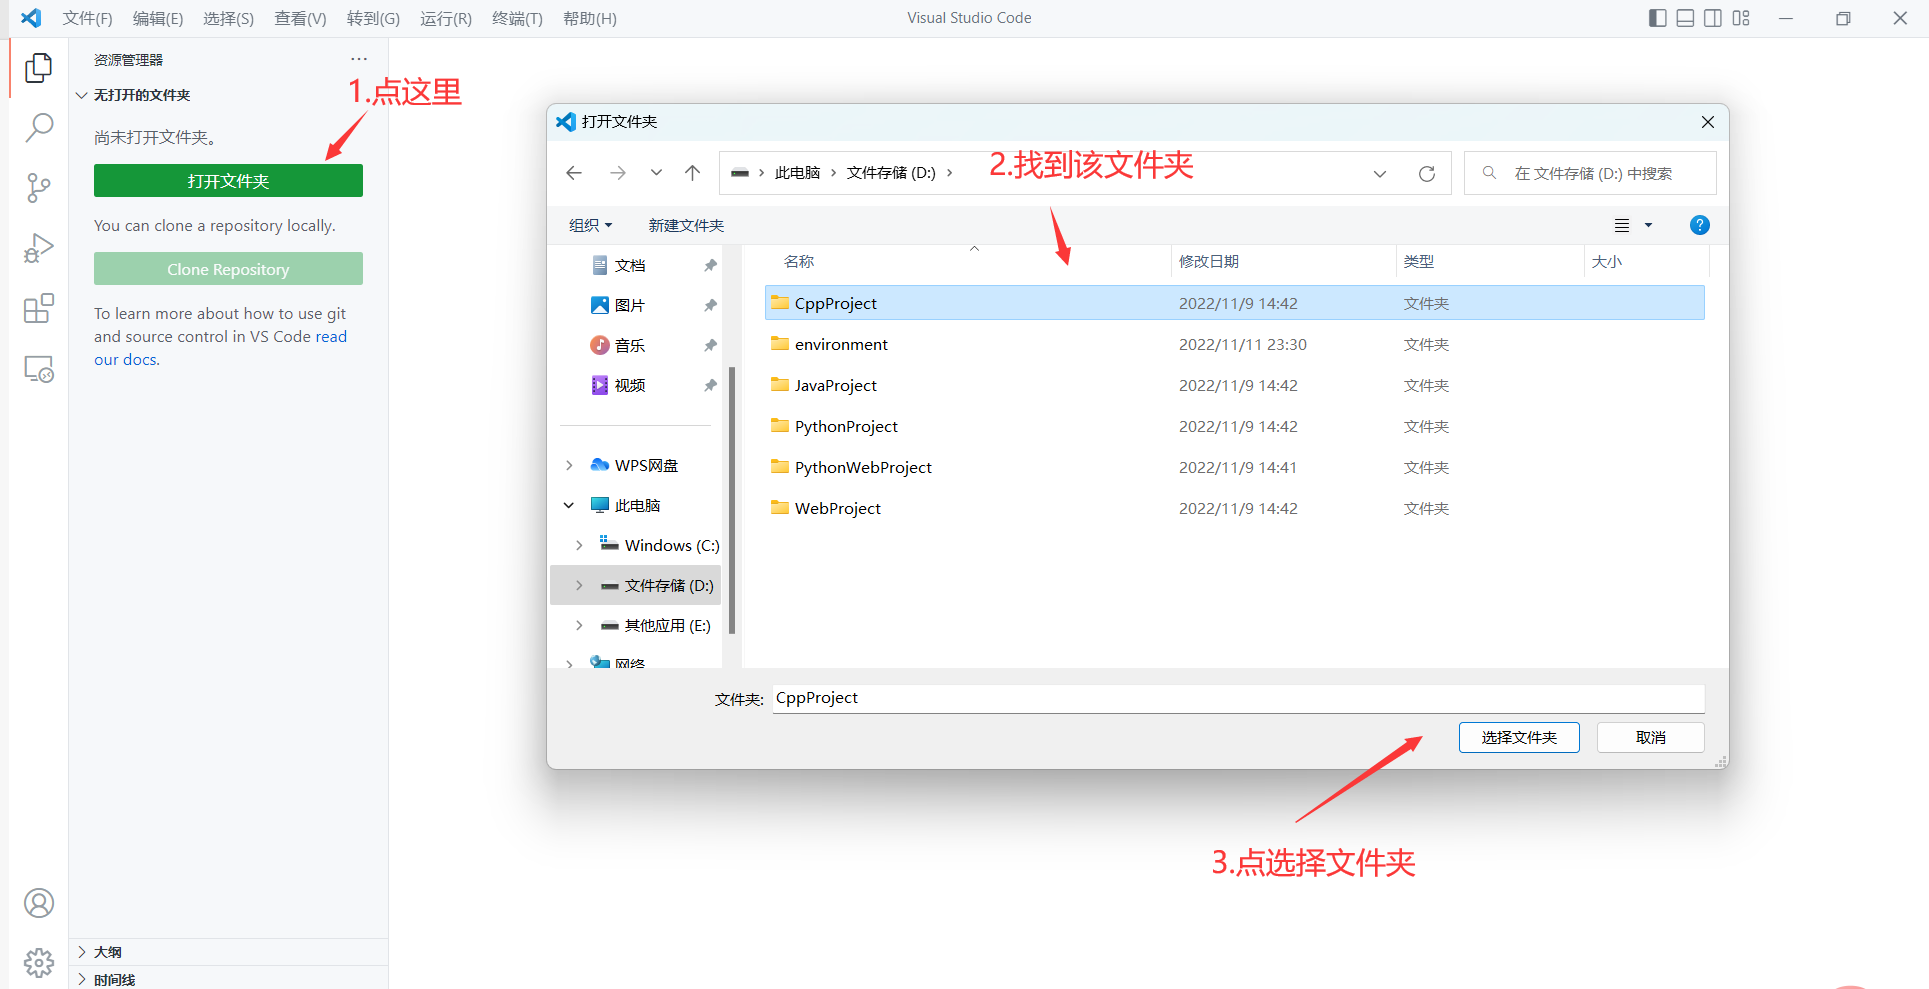The image size is (1929, 989).
Task: Open the 文件(F) menu
Action: pos(87,18)
